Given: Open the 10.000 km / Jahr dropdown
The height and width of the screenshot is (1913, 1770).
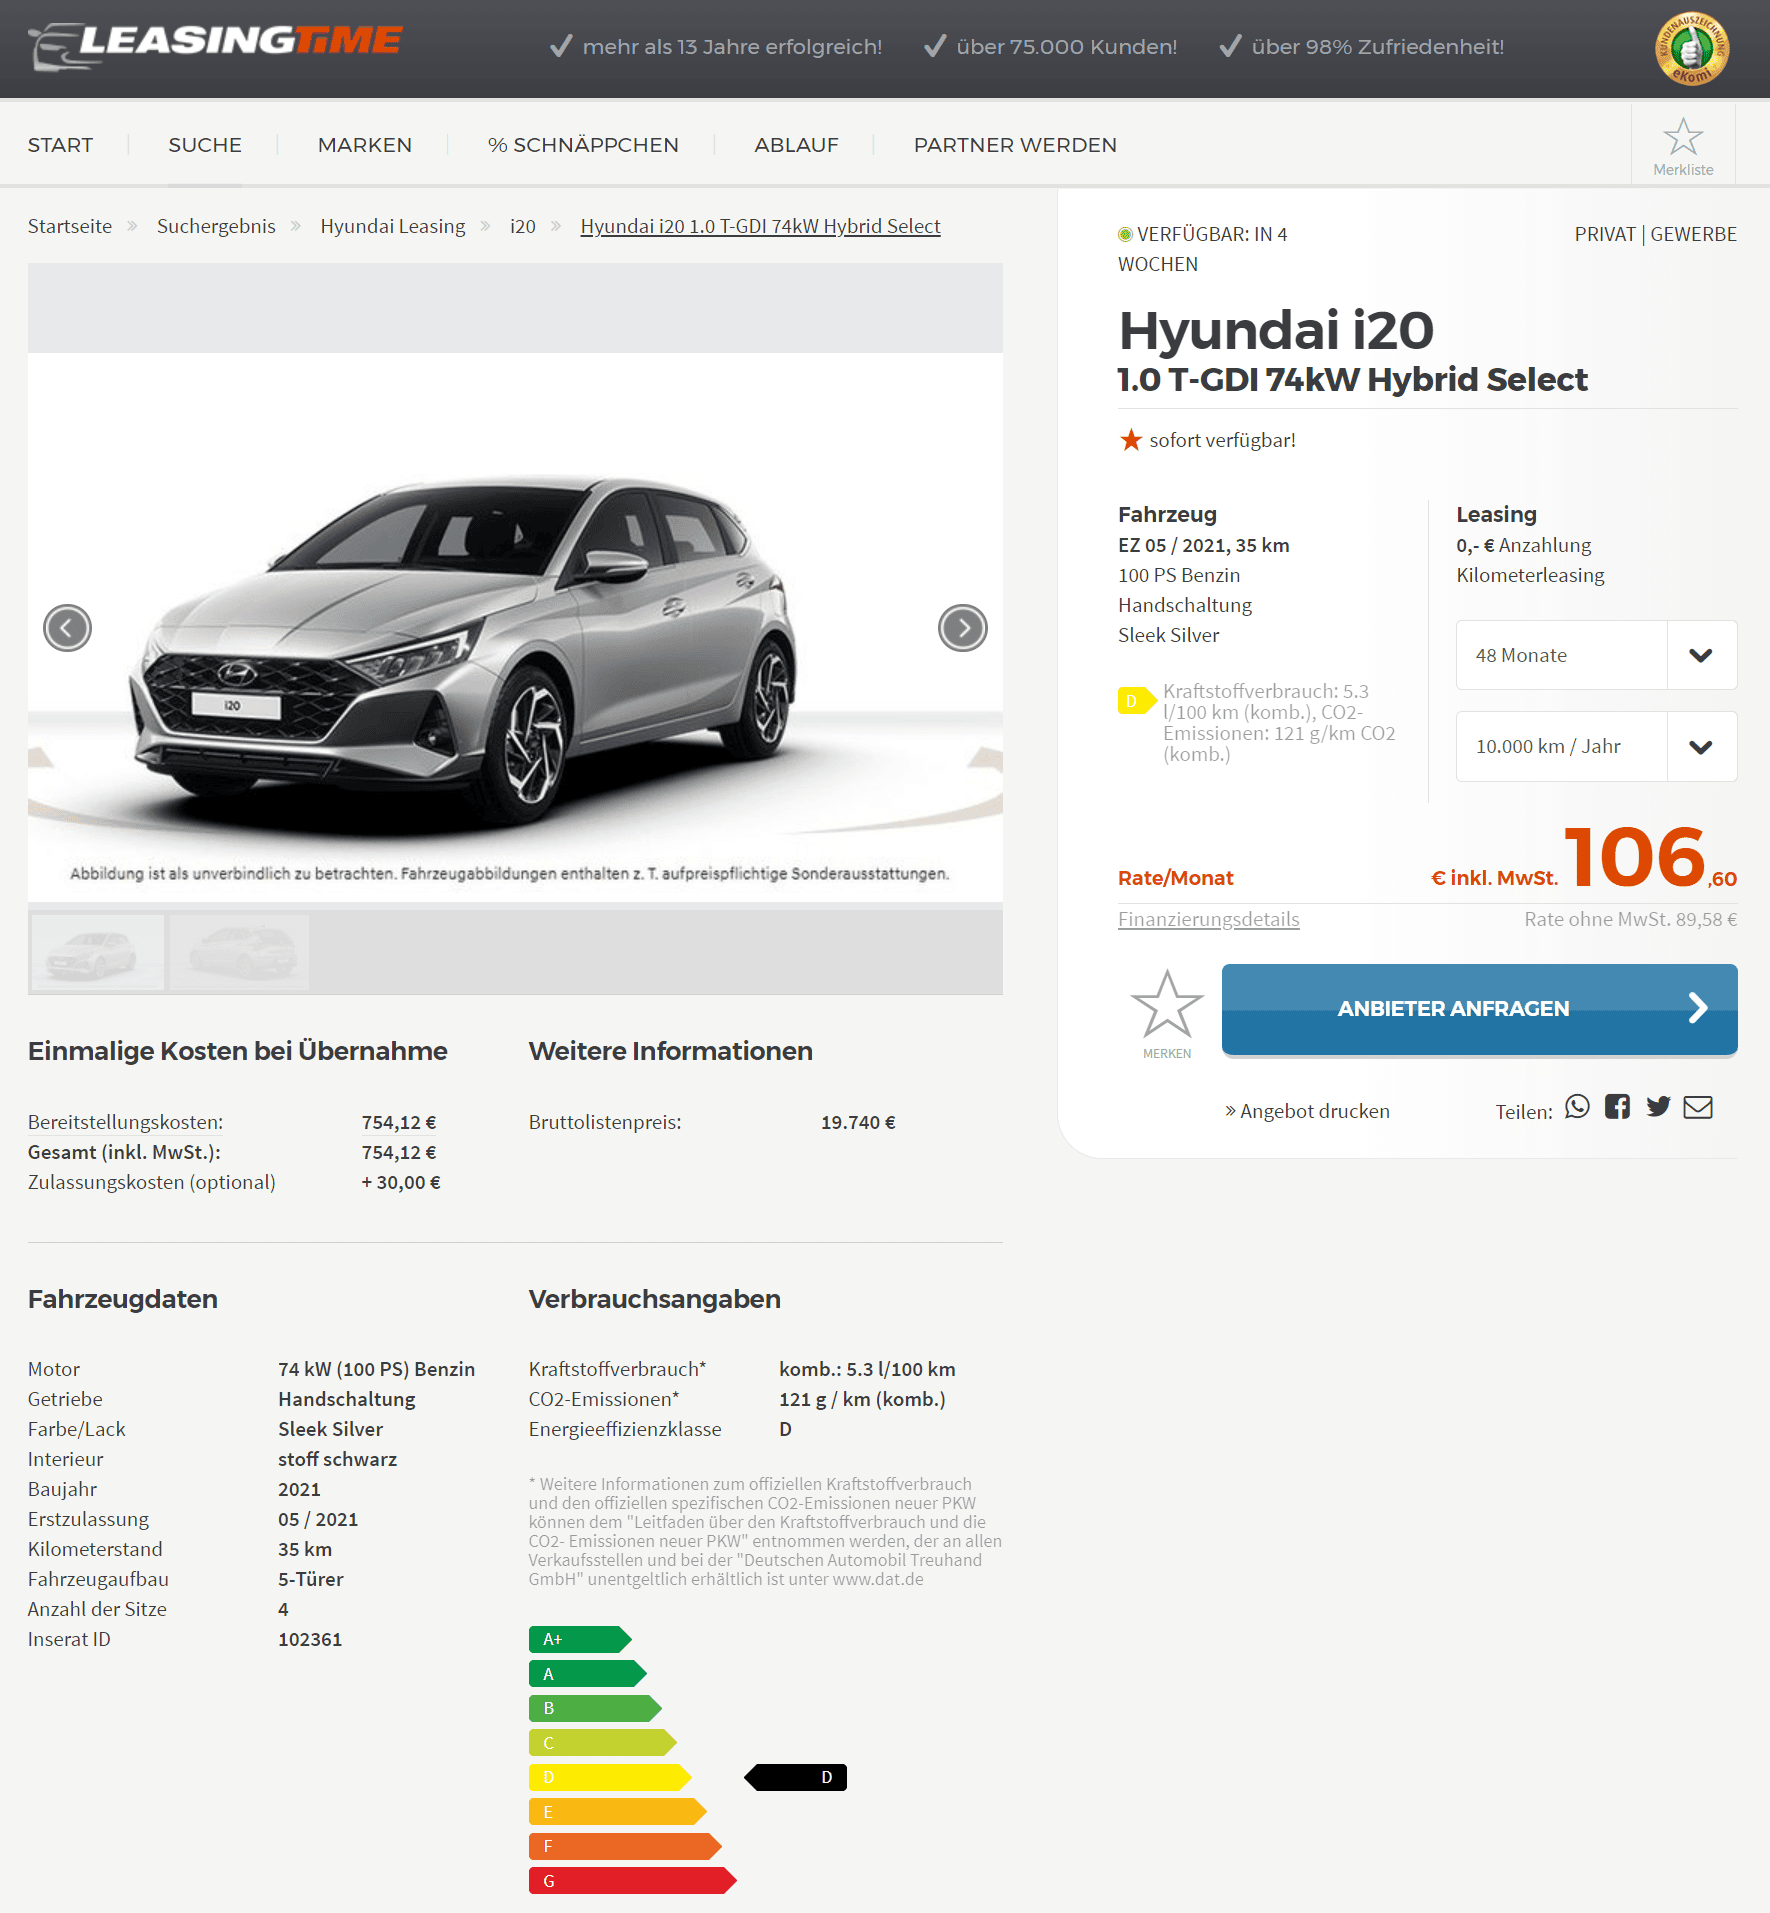Looking at the screenshot, I should point(1596,746).
